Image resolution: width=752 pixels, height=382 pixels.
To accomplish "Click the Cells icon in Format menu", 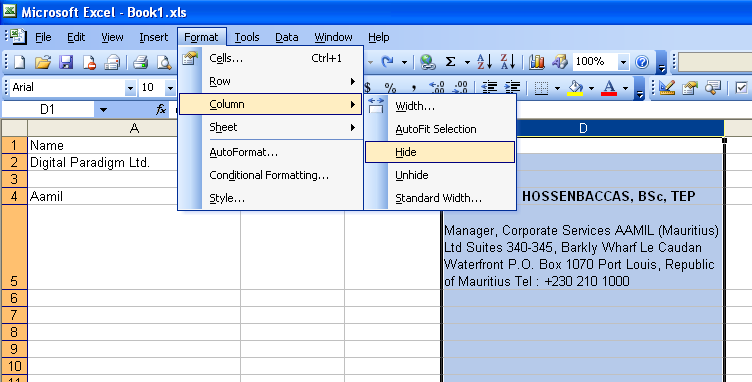I will tap(190, 58).
